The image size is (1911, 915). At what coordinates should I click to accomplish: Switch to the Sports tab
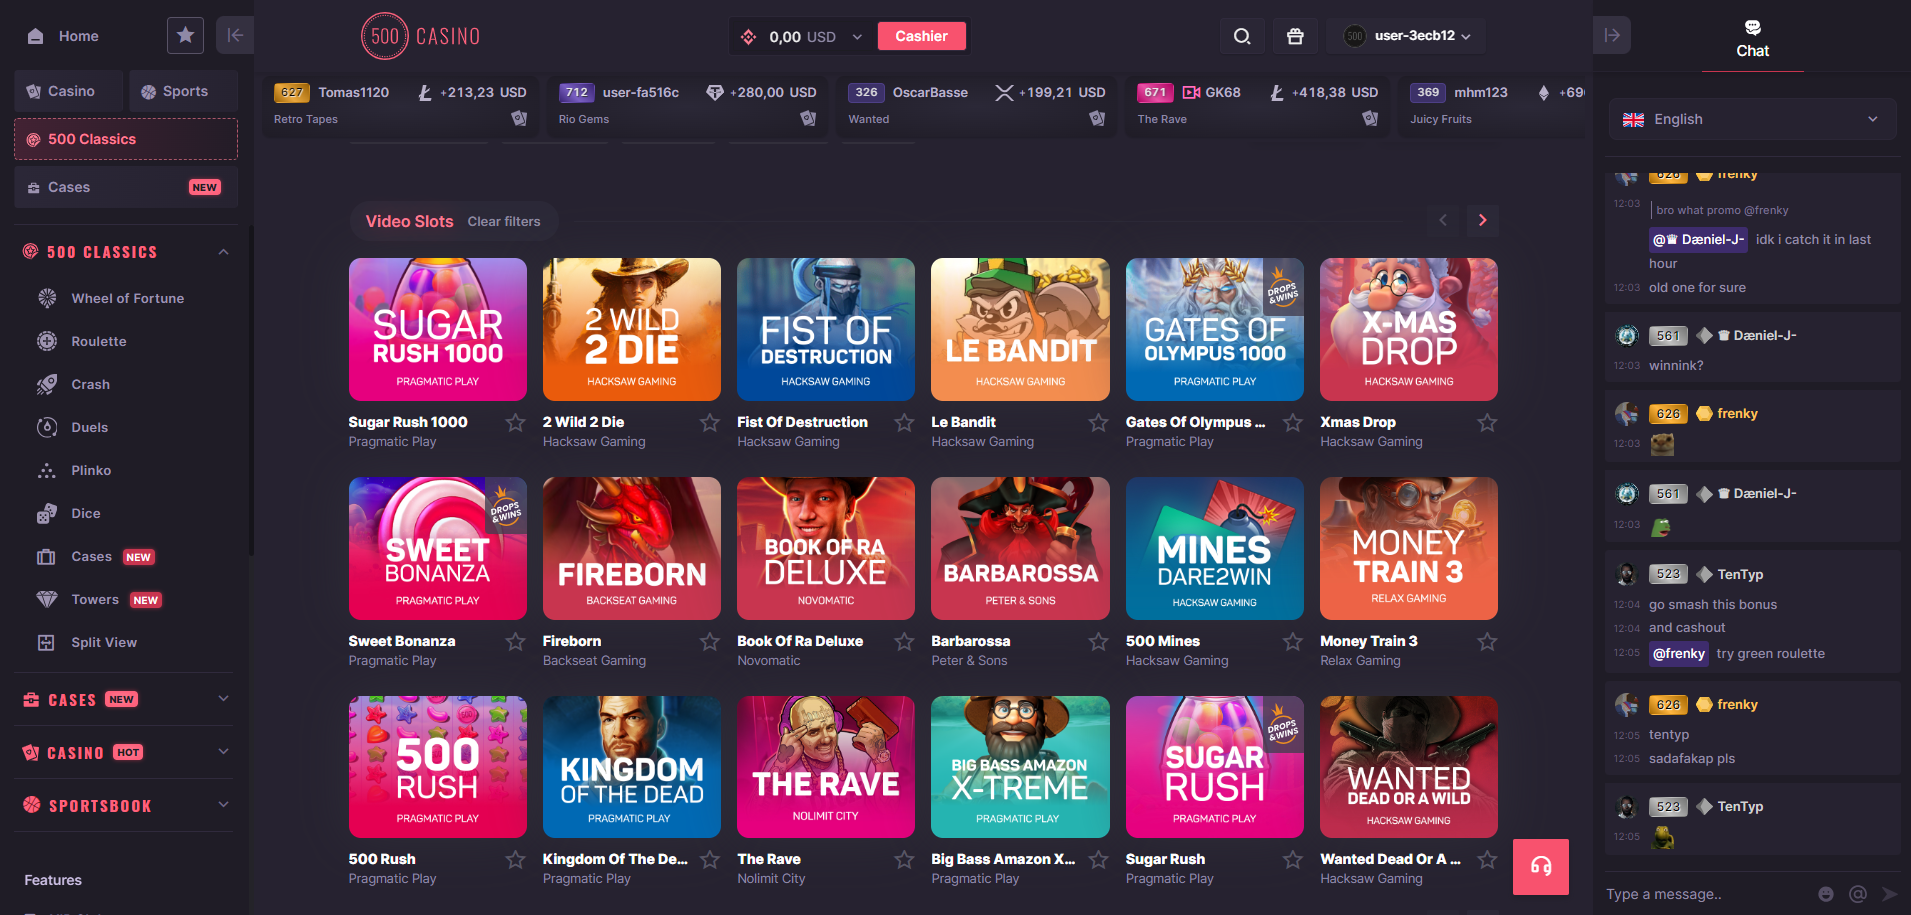183,91
